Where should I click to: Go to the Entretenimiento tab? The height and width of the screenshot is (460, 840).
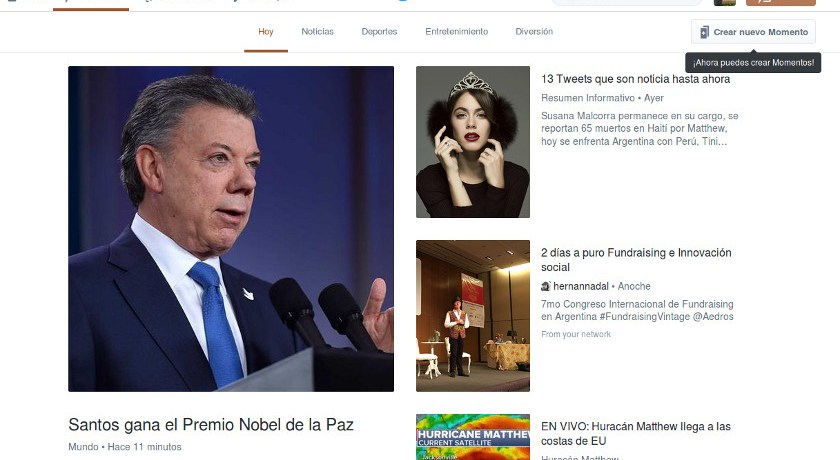[x=456, y=32]
